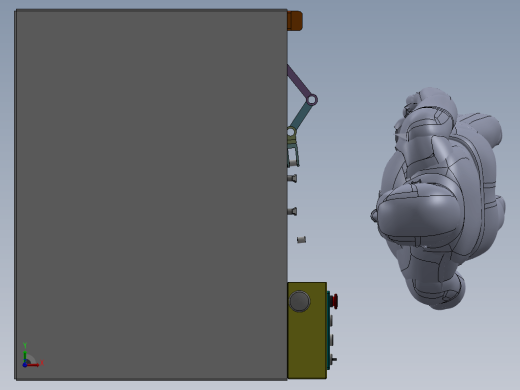Select the yellow control box

point(307,330)
